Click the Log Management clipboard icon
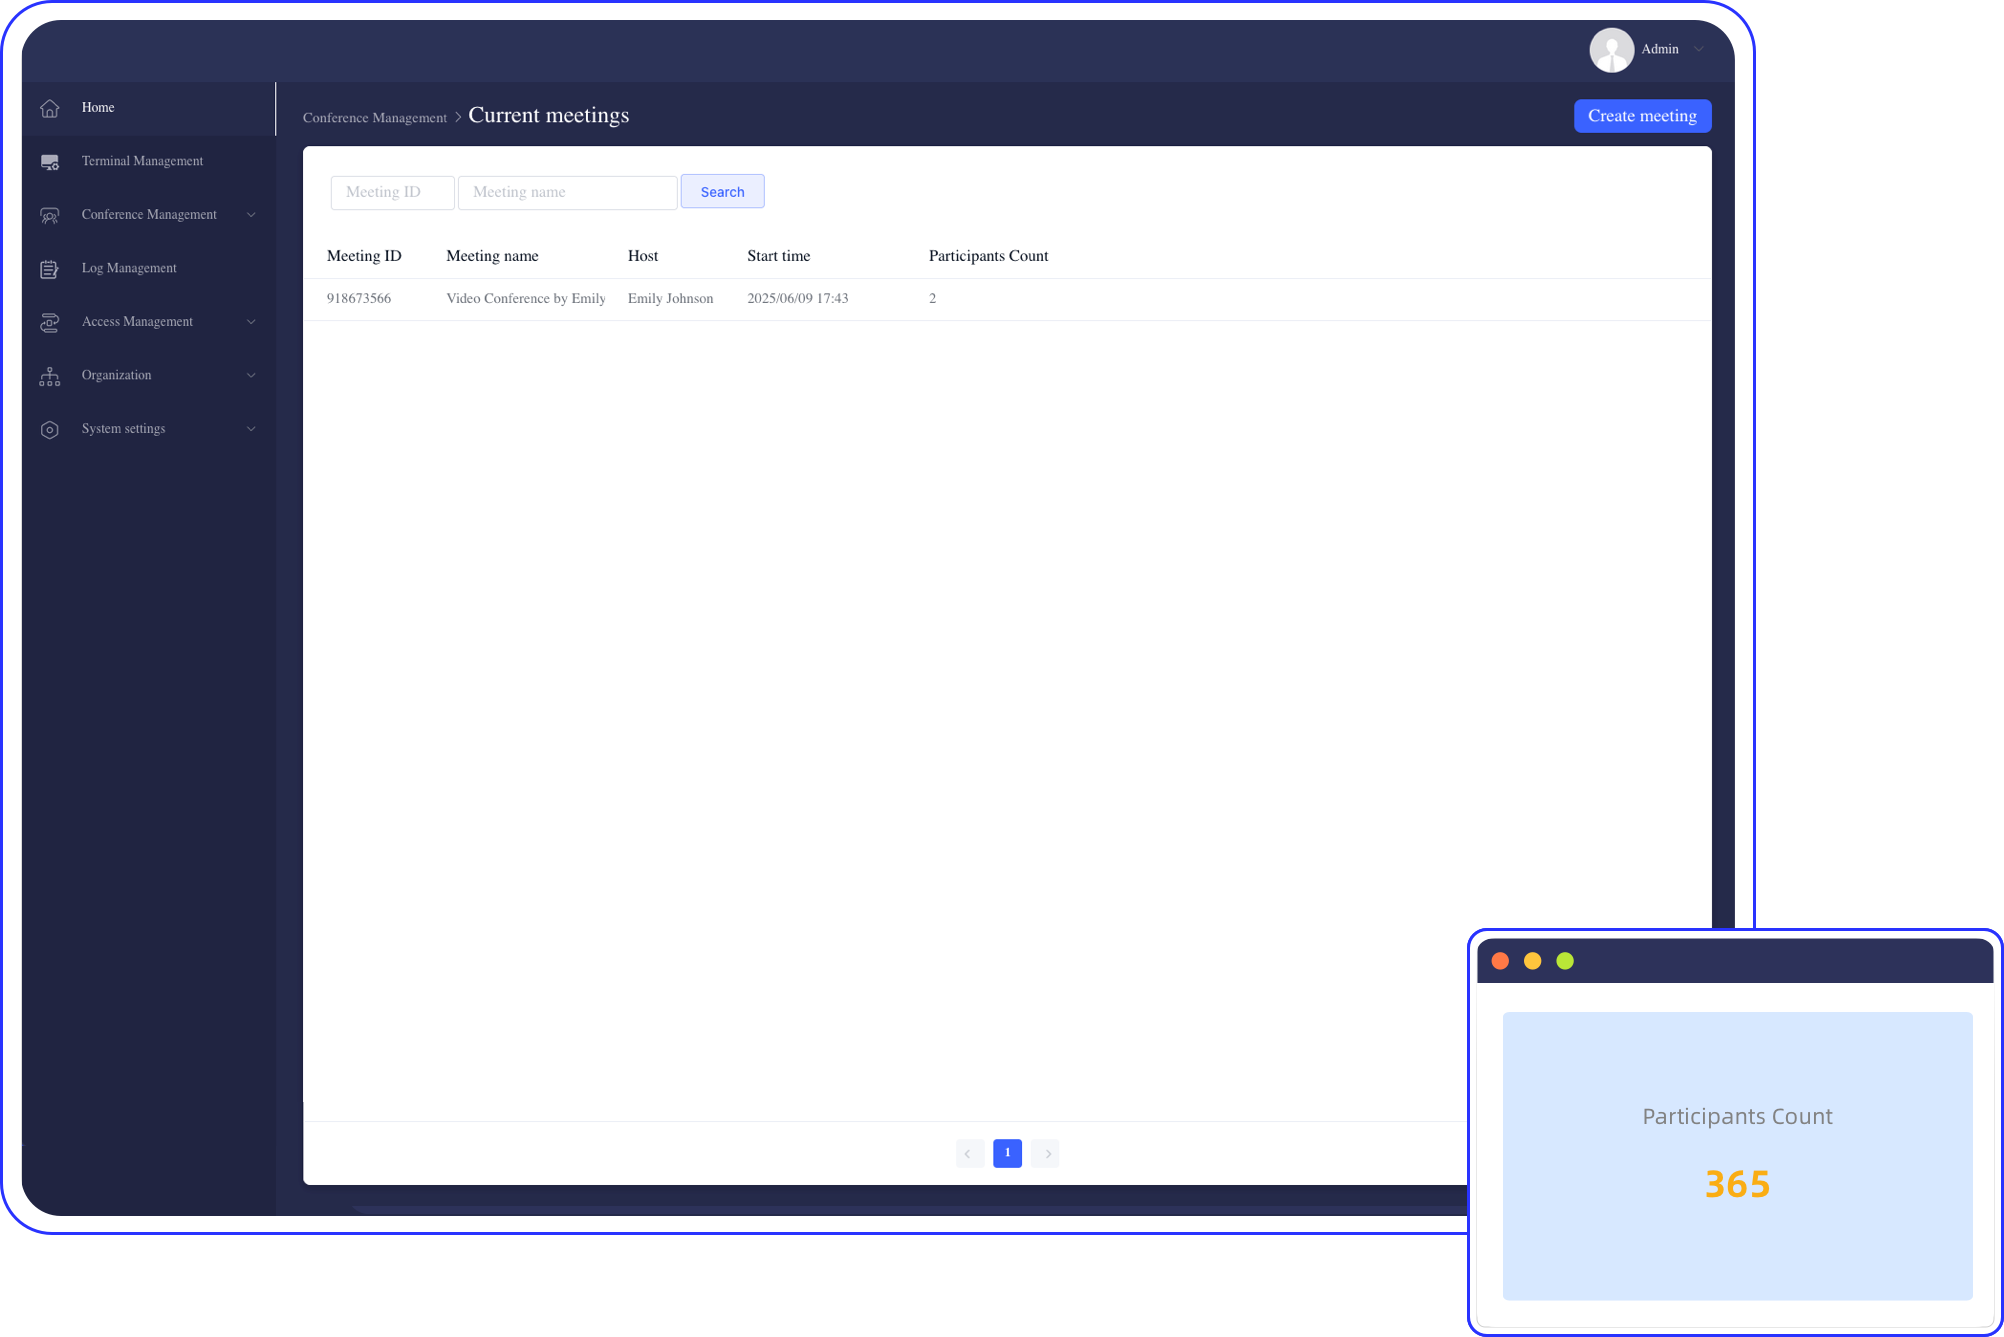 point(50,267)
